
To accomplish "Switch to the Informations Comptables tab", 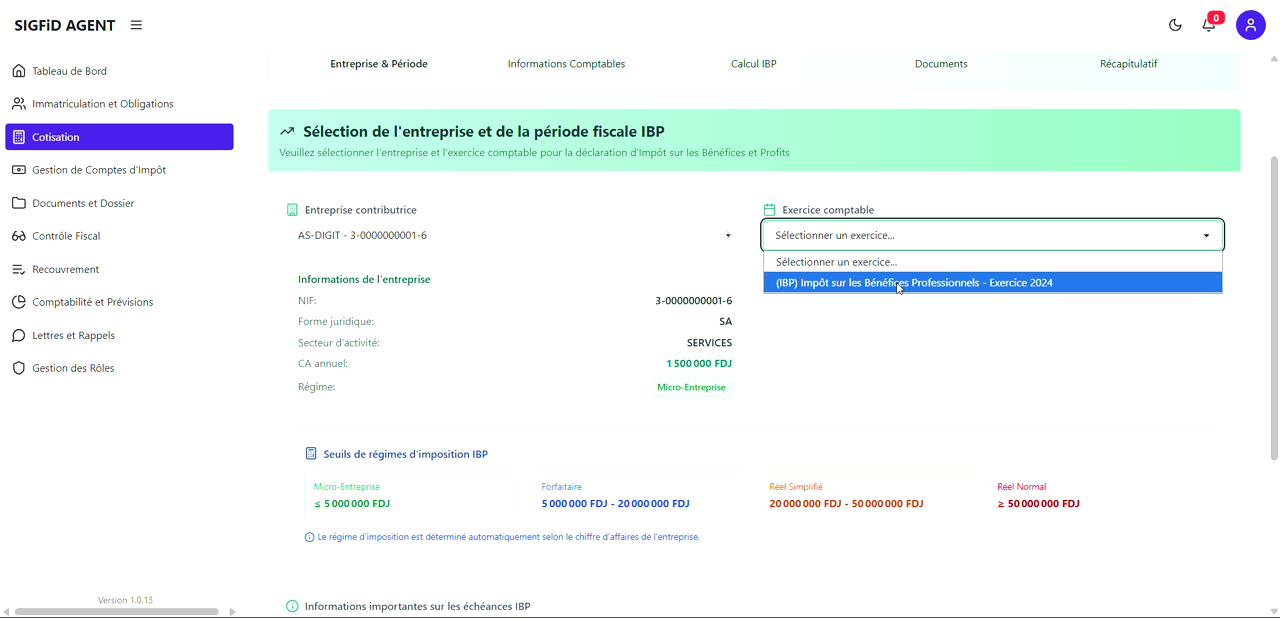I will coord(566,63).
